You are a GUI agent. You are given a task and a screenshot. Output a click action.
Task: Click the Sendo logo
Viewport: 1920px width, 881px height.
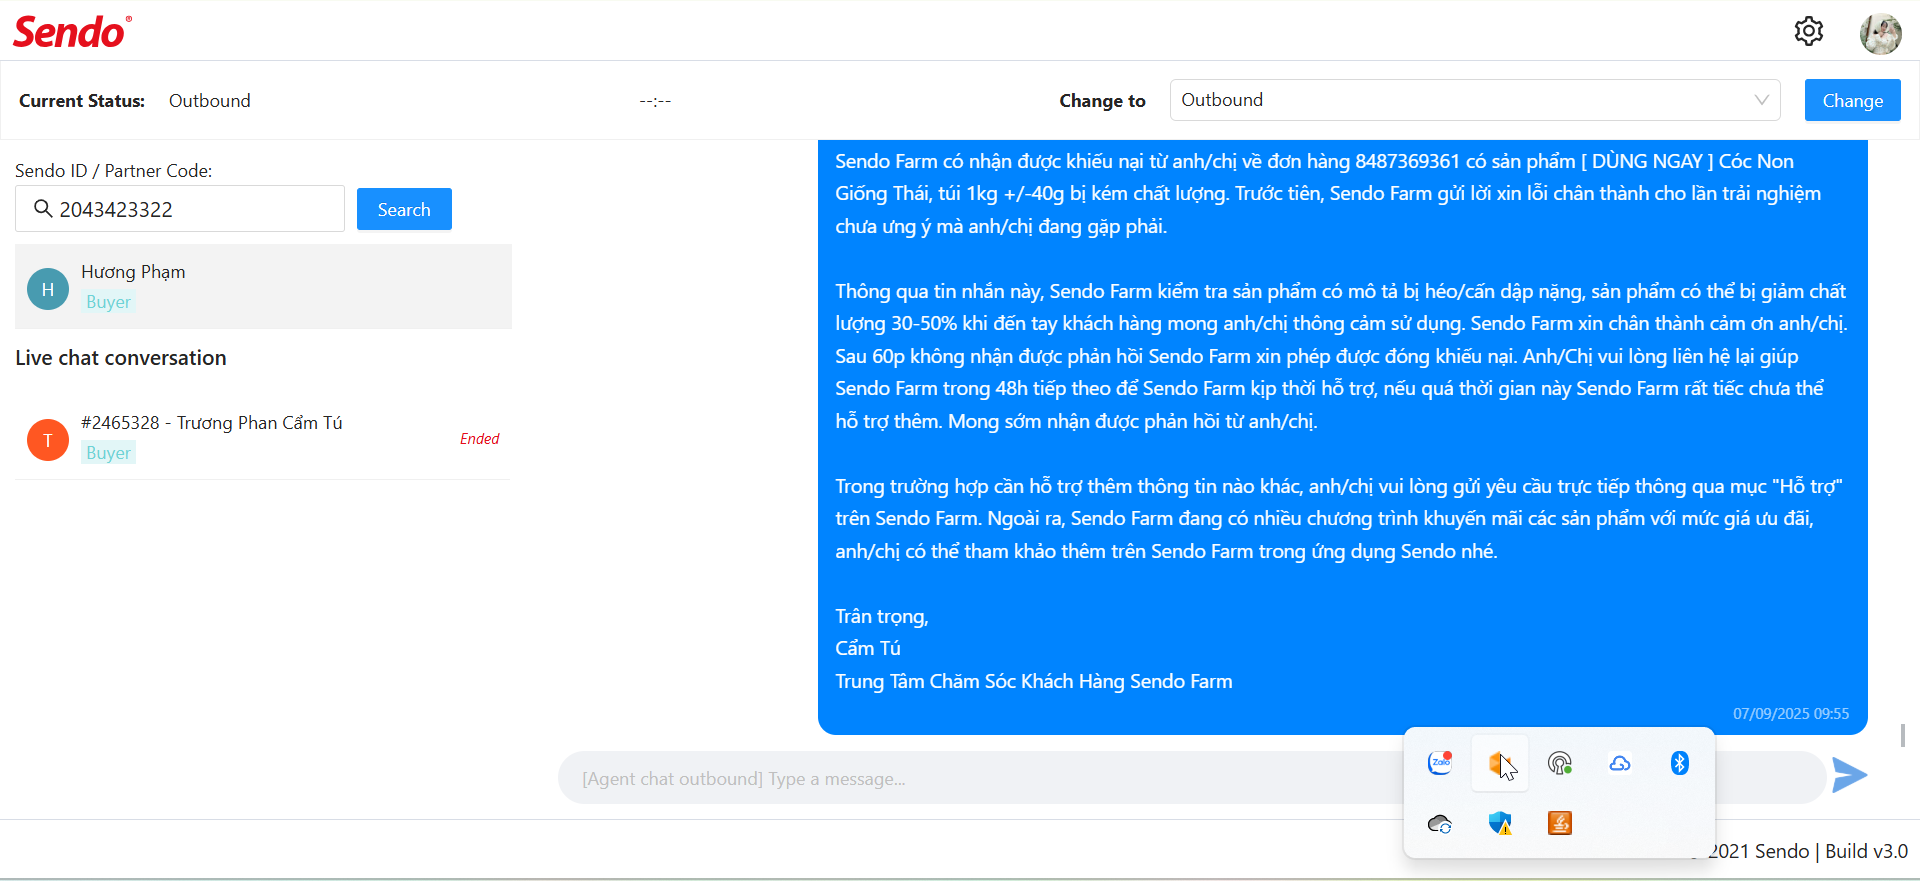72,31
